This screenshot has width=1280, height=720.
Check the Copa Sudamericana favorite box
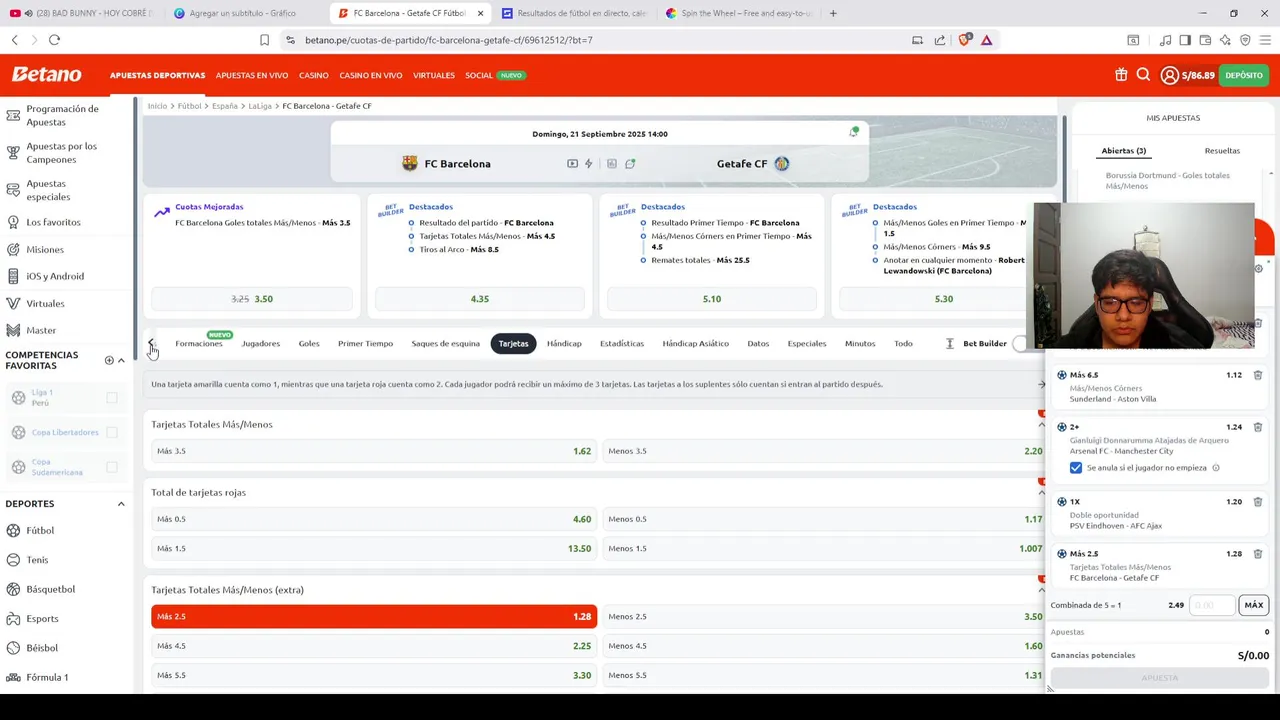112,467
